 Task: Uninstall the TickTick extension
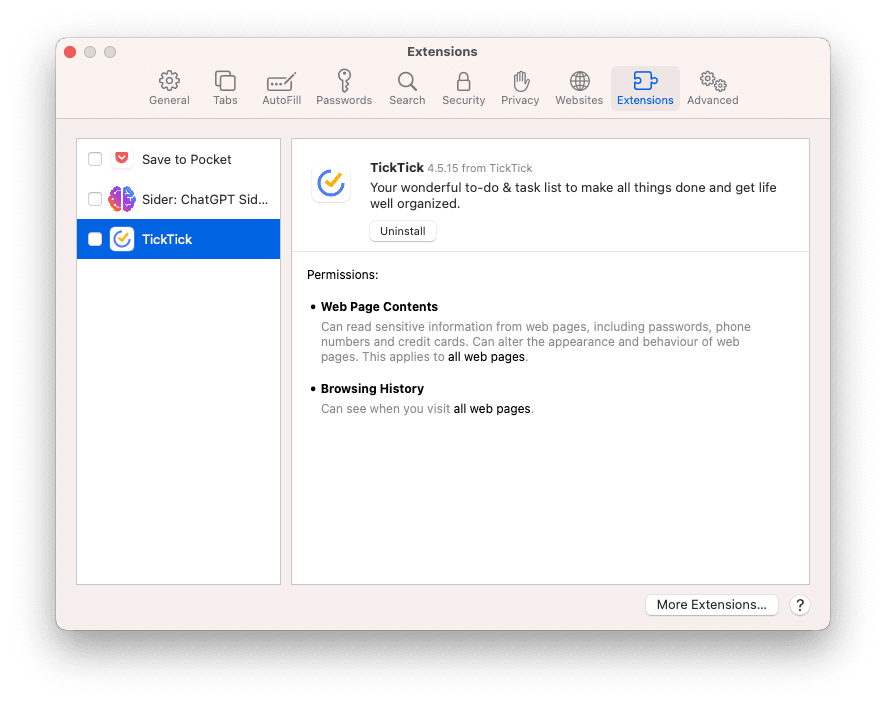click(402, 231)
